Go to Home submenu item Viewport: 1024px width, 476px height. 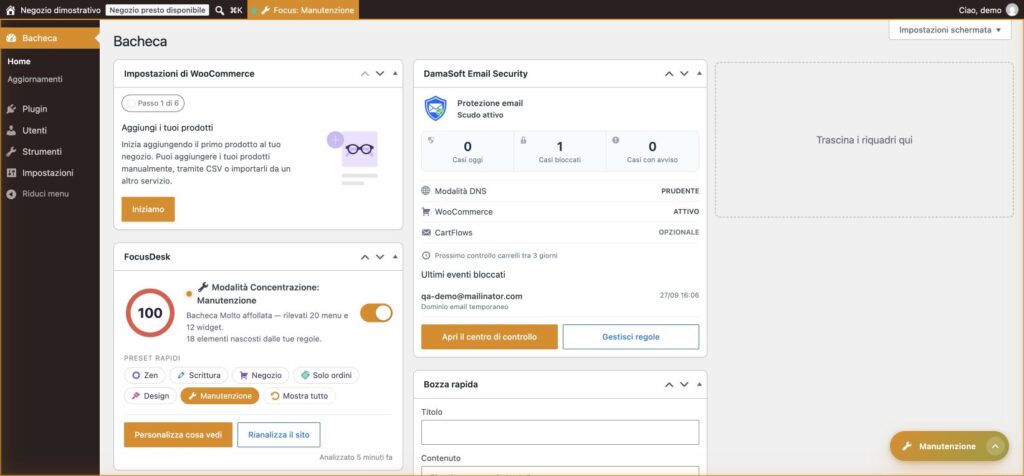(x=19, y=61)
